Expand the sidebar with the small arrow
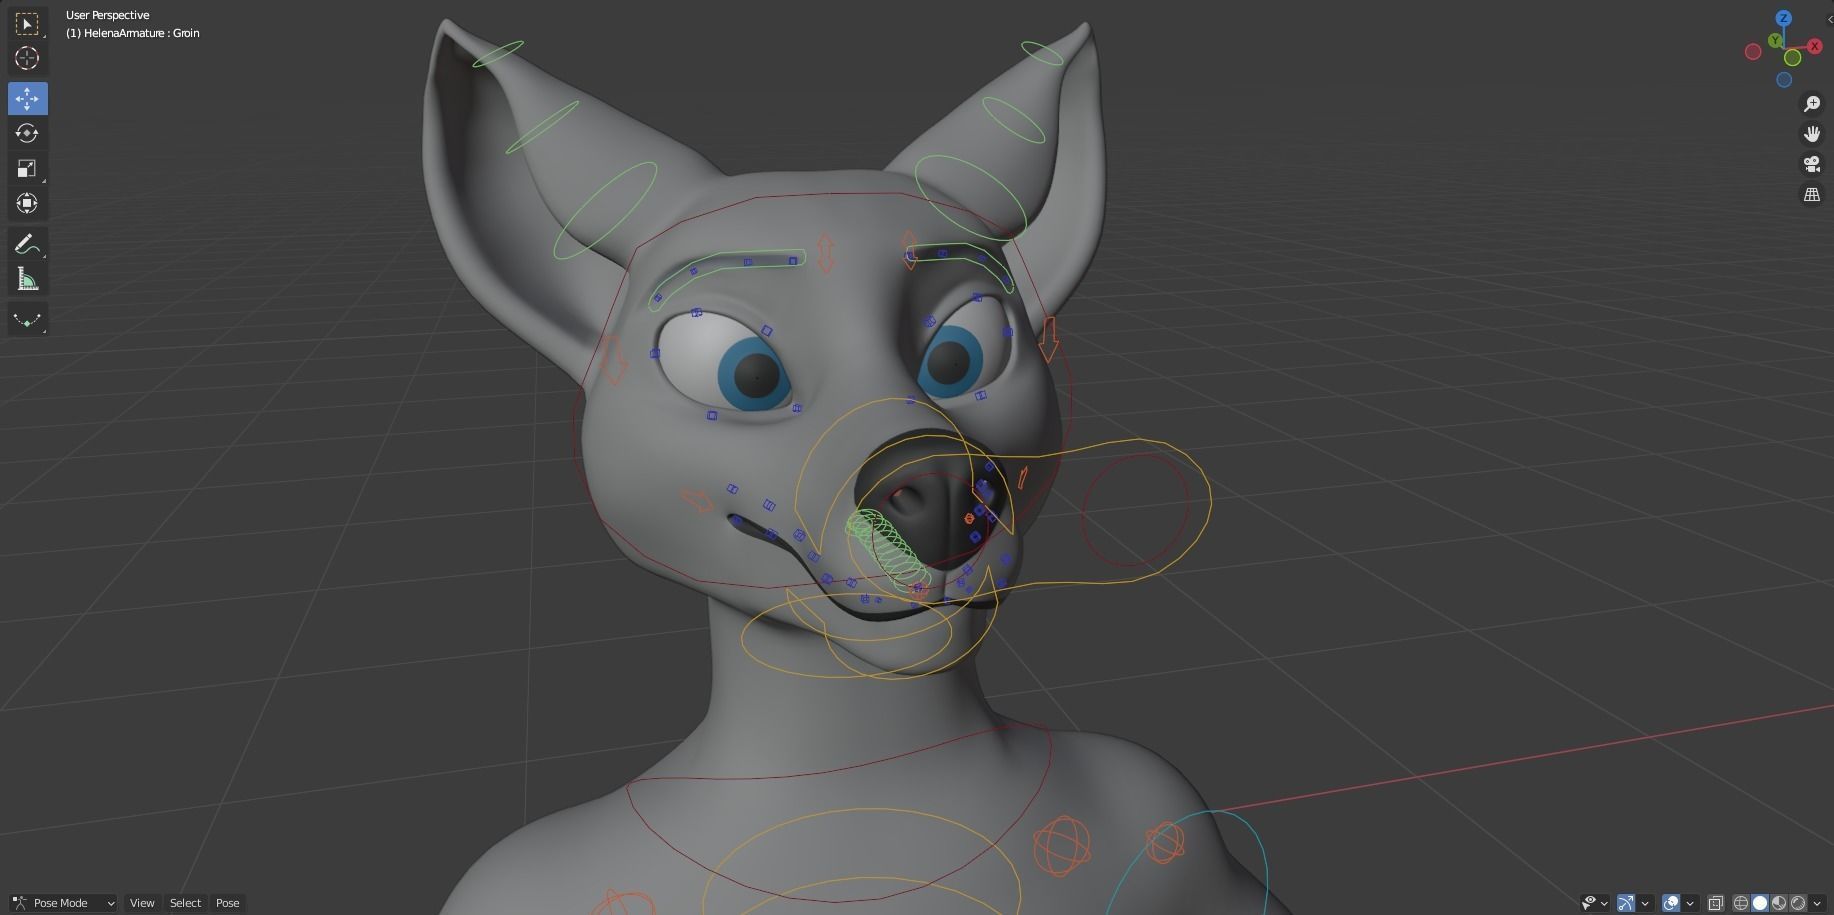The width and height of the screenshot is (1834, 915). pyautogui.click(x=1828, y=19)
